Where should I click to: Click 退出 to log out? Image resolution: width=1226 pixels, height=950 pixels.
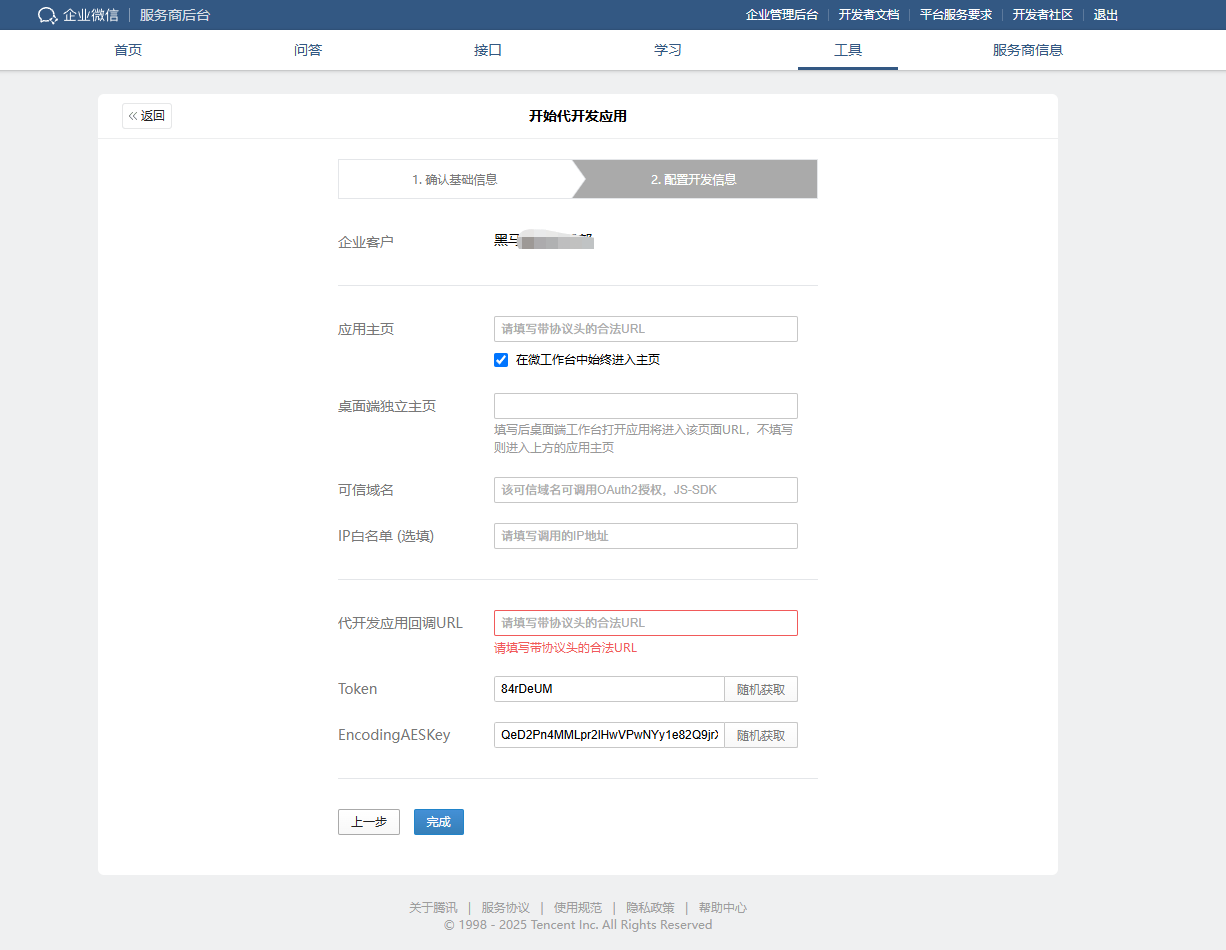click(x=1106, y=15)
